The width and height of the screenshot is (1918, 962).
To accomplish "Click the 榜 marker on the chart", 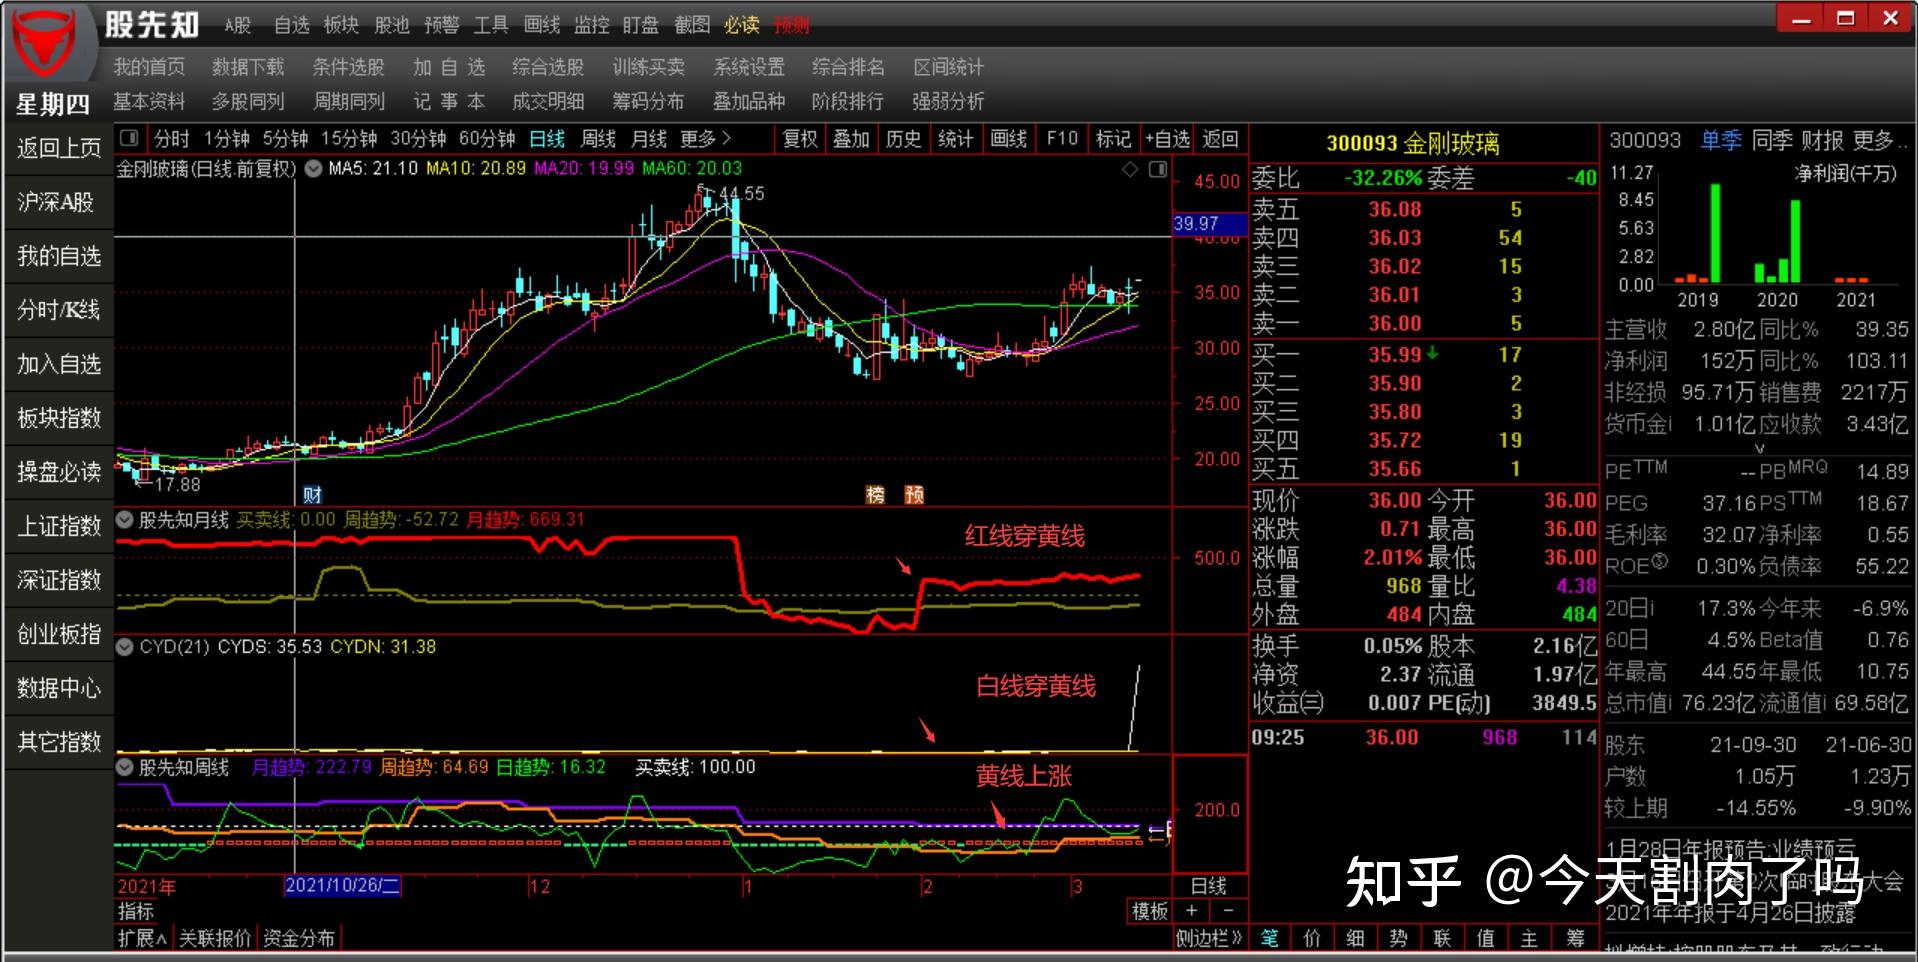I will pos(875,494).
